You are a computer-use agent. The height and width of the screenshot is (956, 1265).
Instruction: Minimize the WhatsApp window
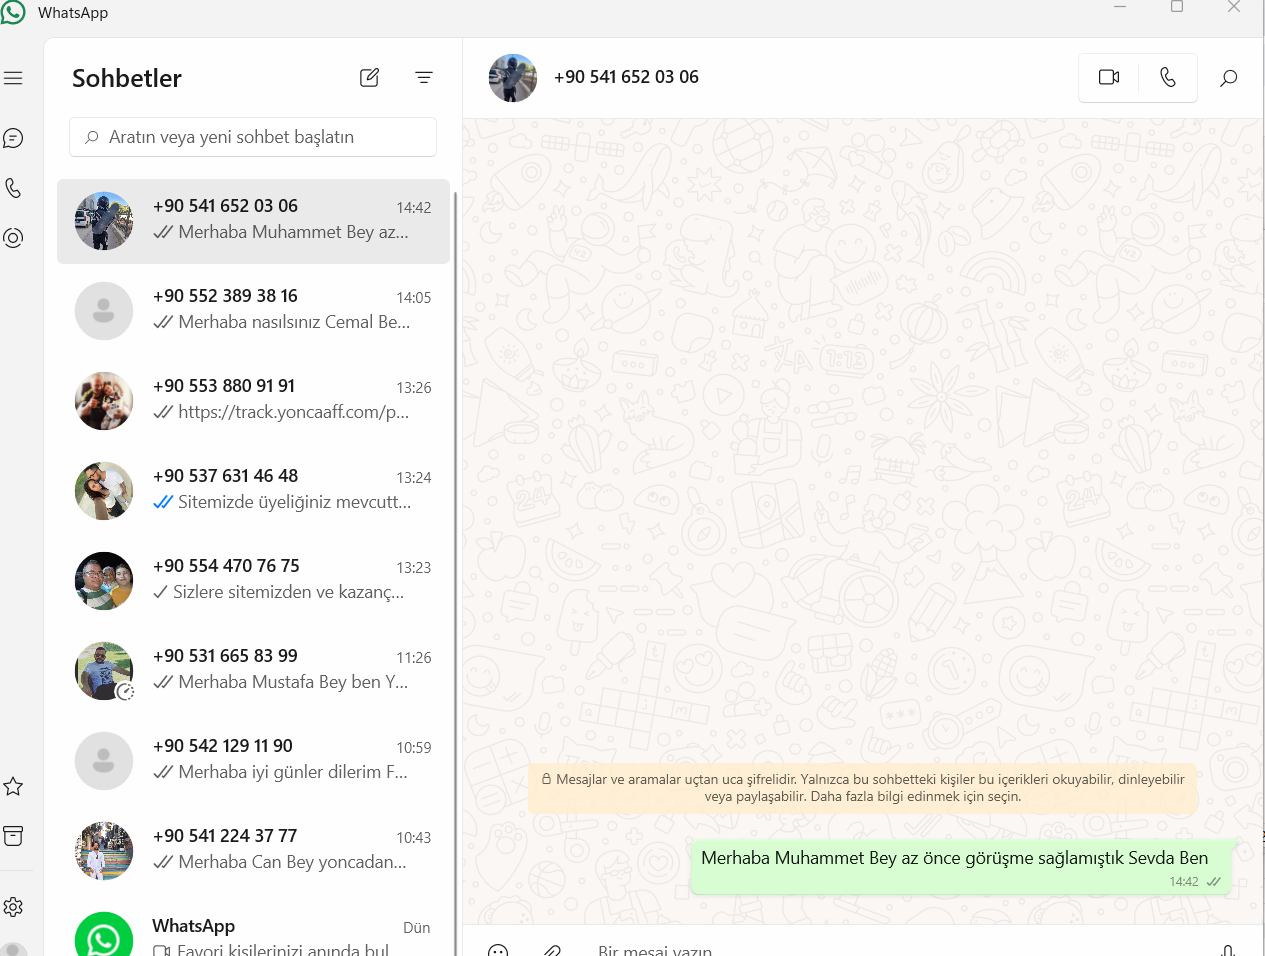pyautogui.click(x=1120, y=7)
